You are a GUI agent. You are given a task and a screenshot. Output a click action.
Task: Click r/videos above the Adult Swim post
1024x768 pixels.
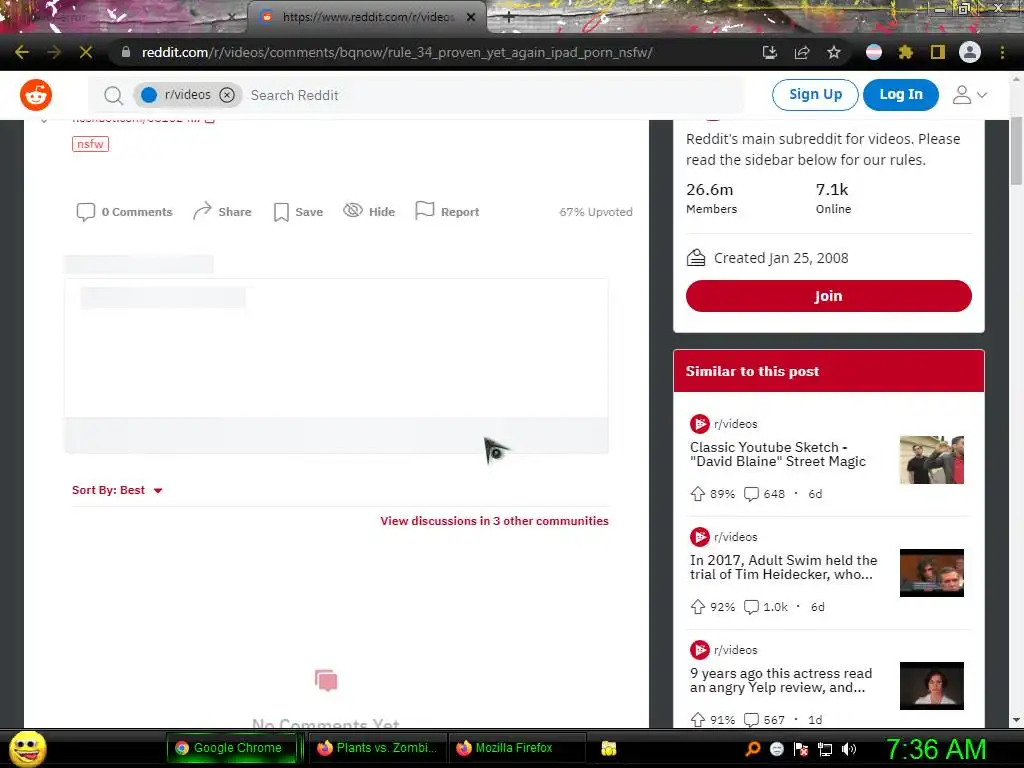(x=735, y=537)
